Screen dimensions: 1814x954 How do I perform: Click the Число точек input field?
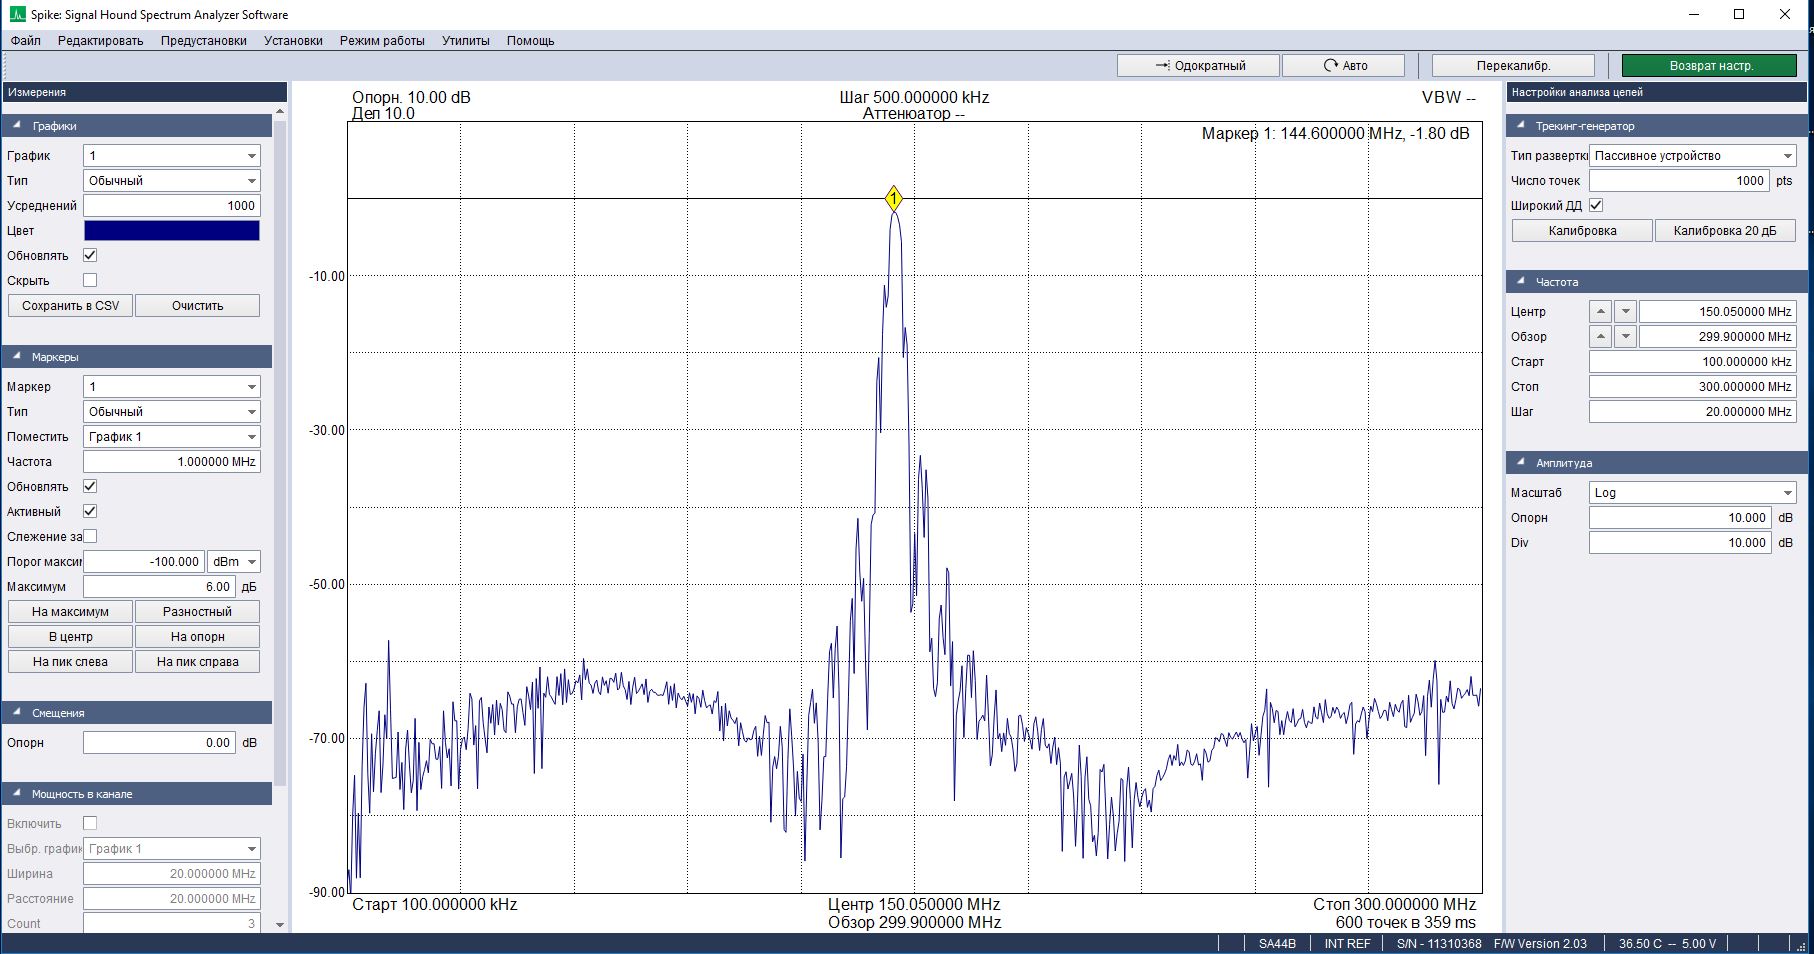[1679, 181]
